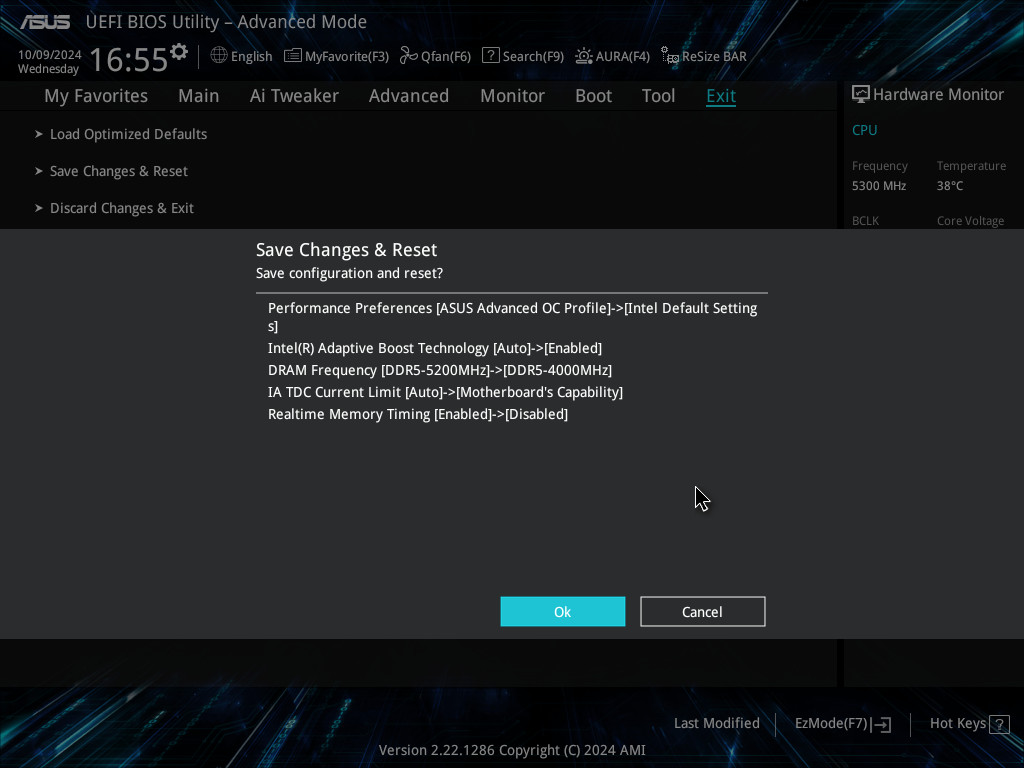Viewport: 1024px width, 768px height.
Task: Confirm with the Ok button
Action: tap(563, 612)
